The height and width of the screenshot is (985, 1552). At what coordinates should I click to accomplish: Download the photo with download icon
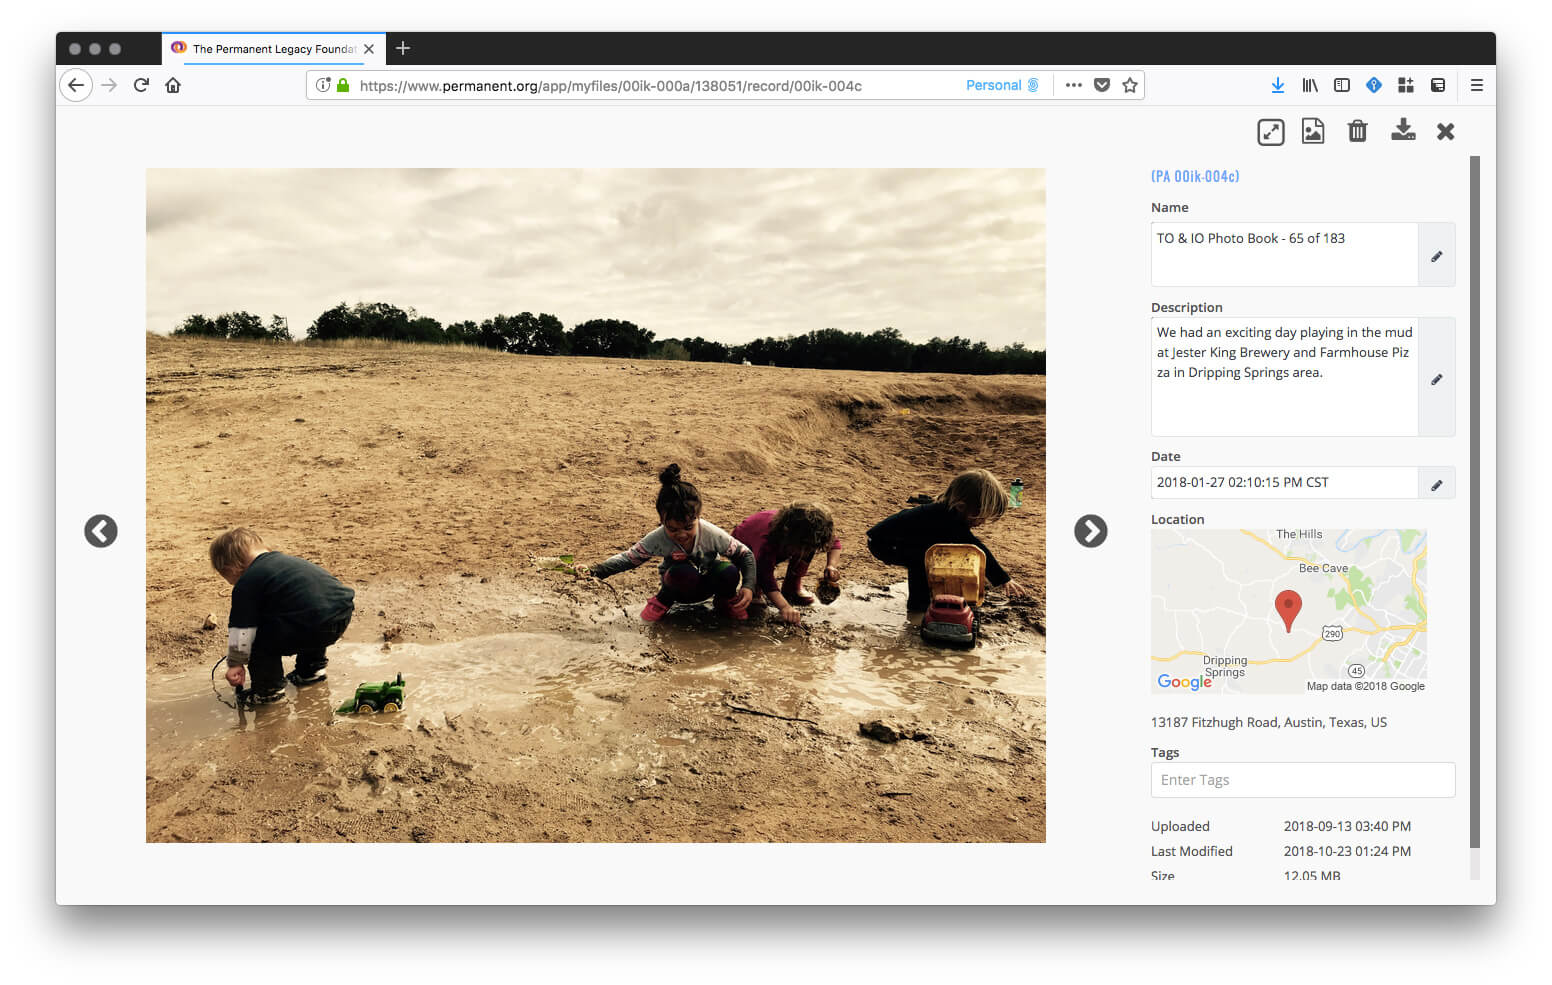pos(1403,130)
